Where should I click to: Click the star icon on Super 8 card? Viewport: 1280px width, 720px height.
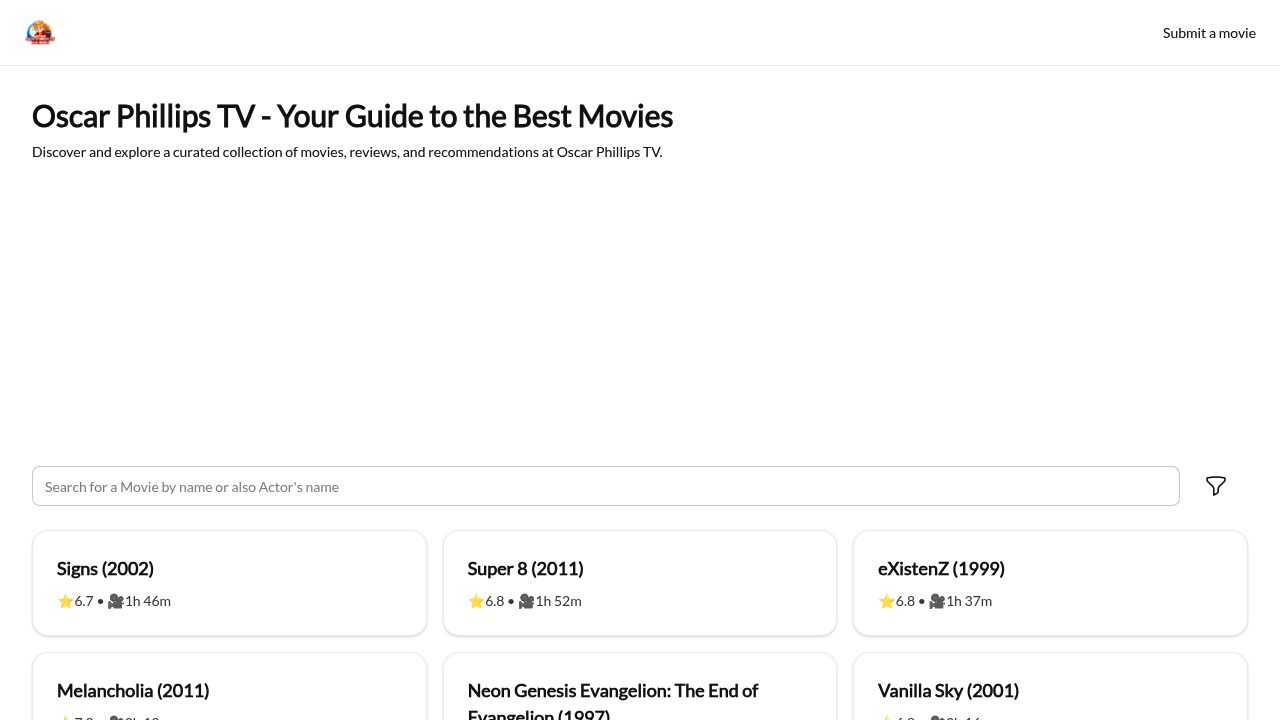point(475,600)
